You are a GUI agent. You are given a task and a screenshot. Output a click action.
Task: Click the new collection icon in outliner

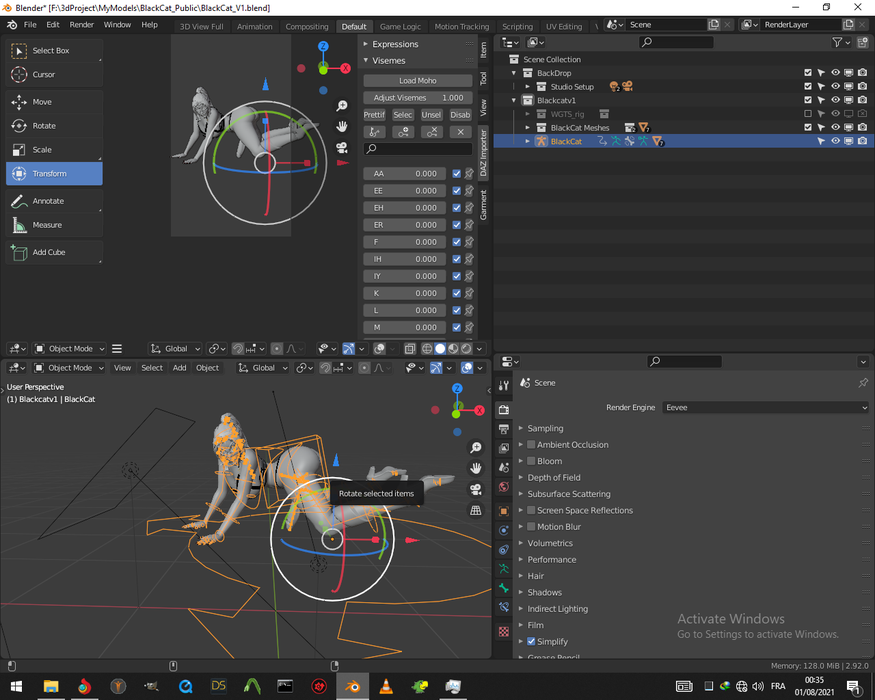point(863,42)
